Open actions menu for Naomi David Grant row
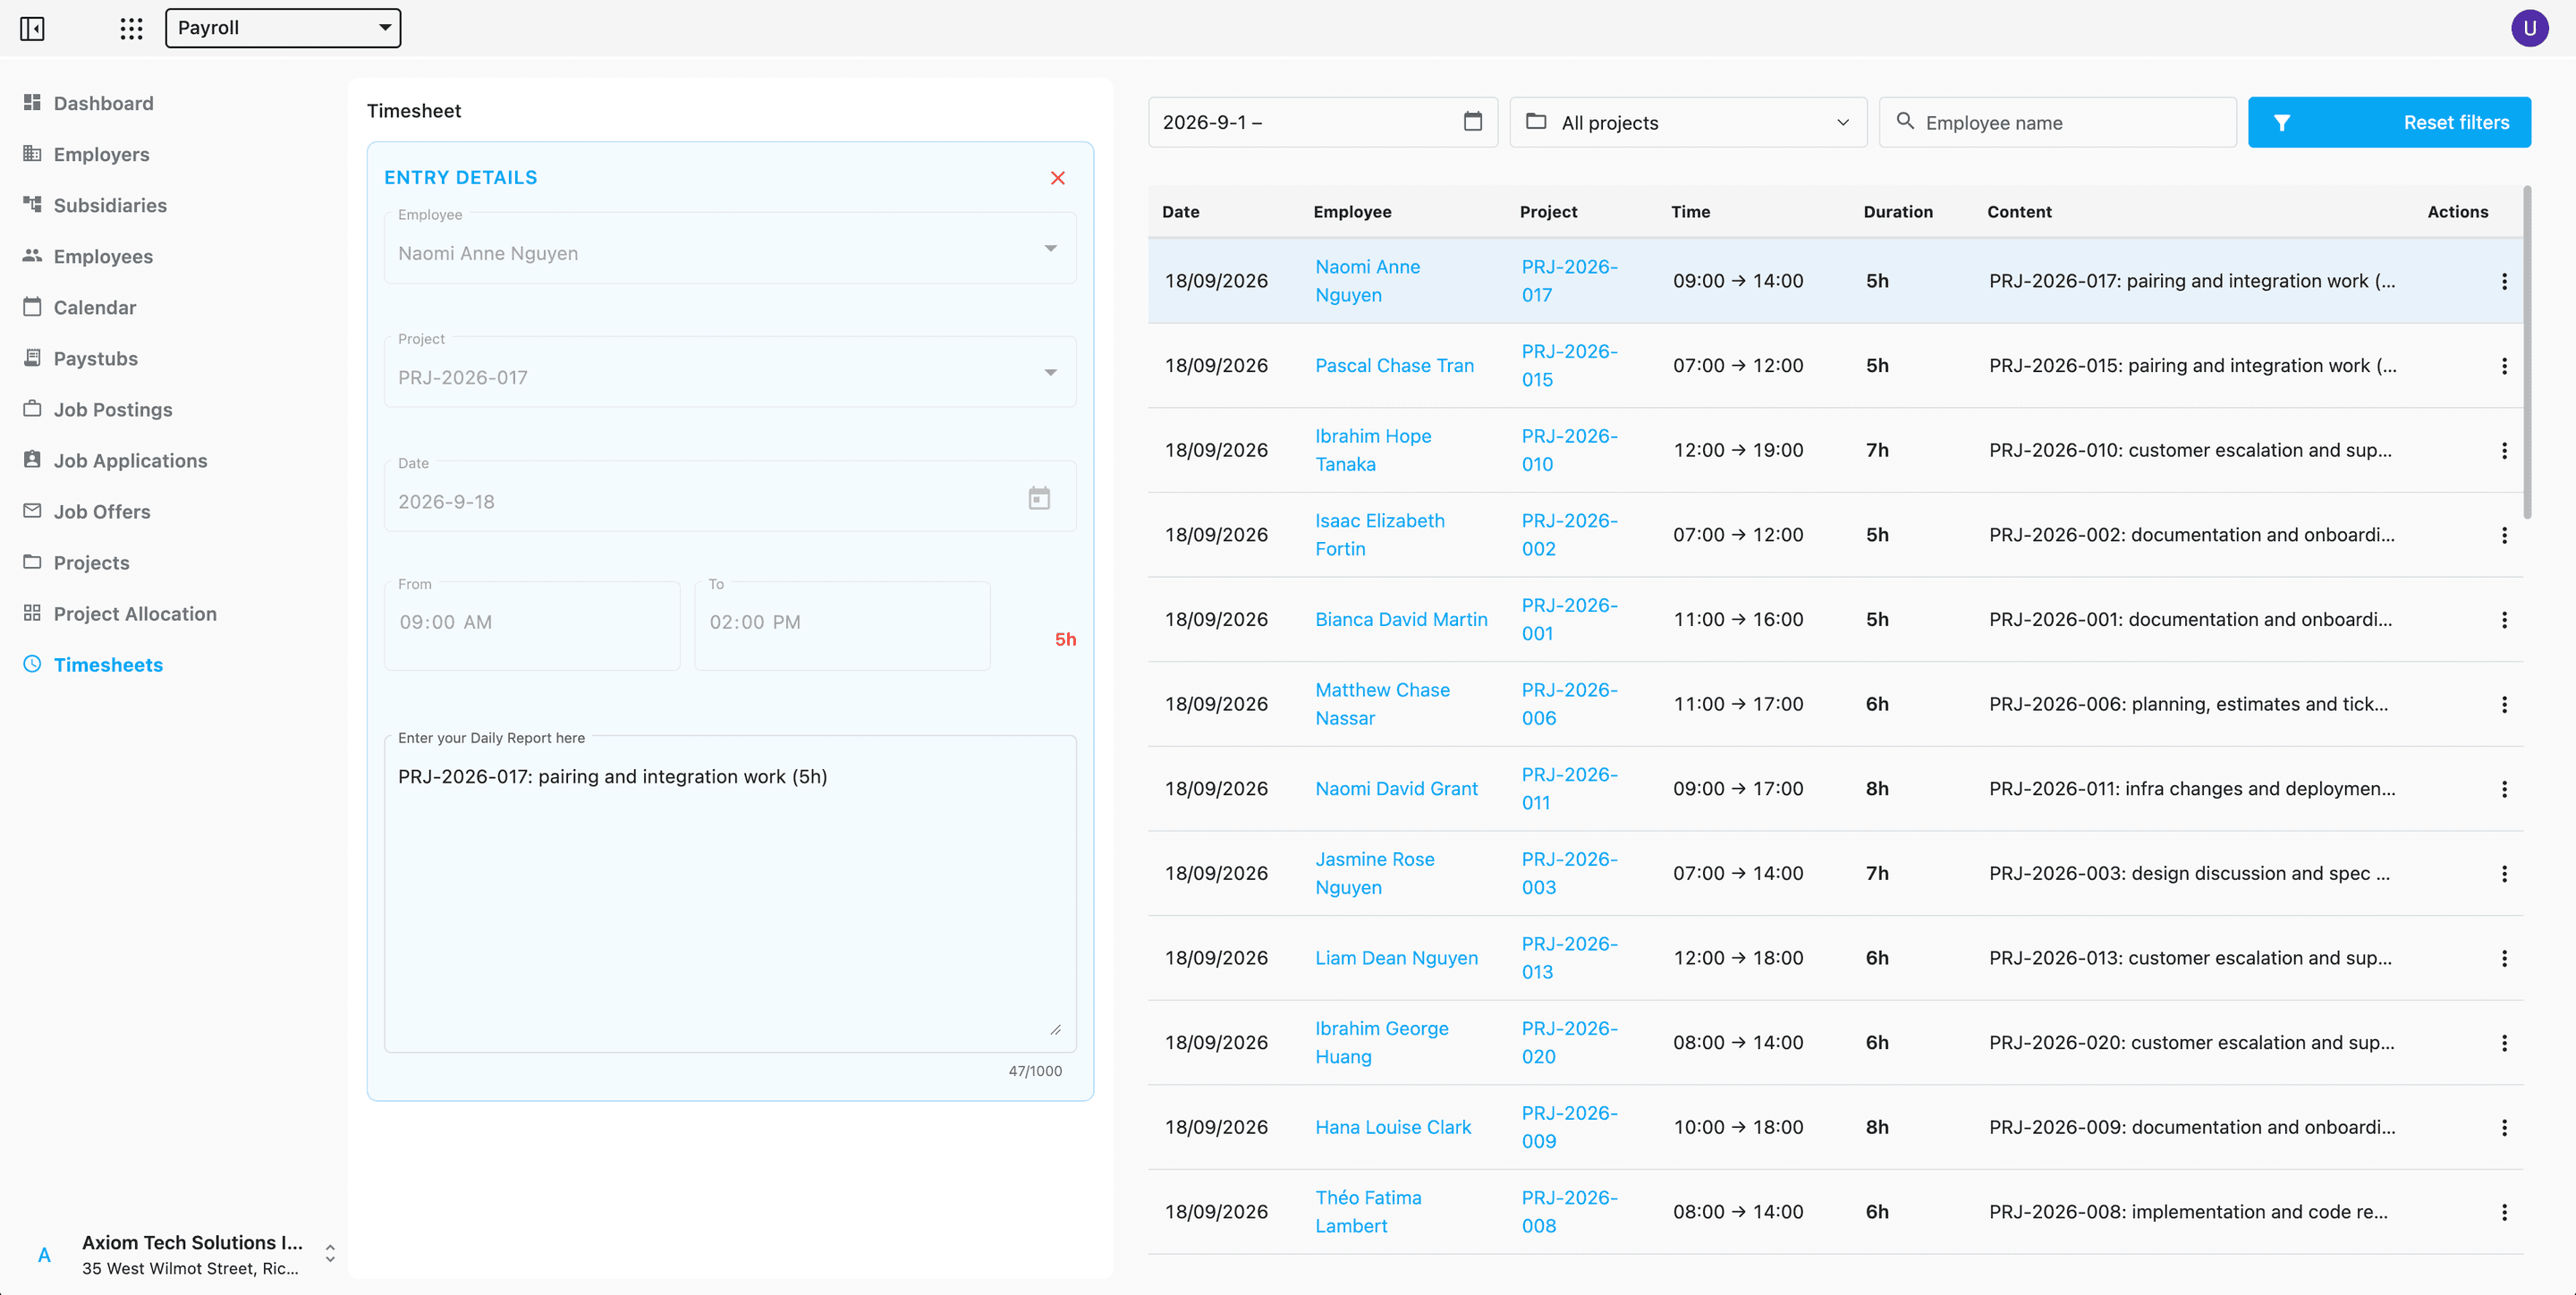The width and height of the screenshot is (2576, 1295). (2503, 789)
